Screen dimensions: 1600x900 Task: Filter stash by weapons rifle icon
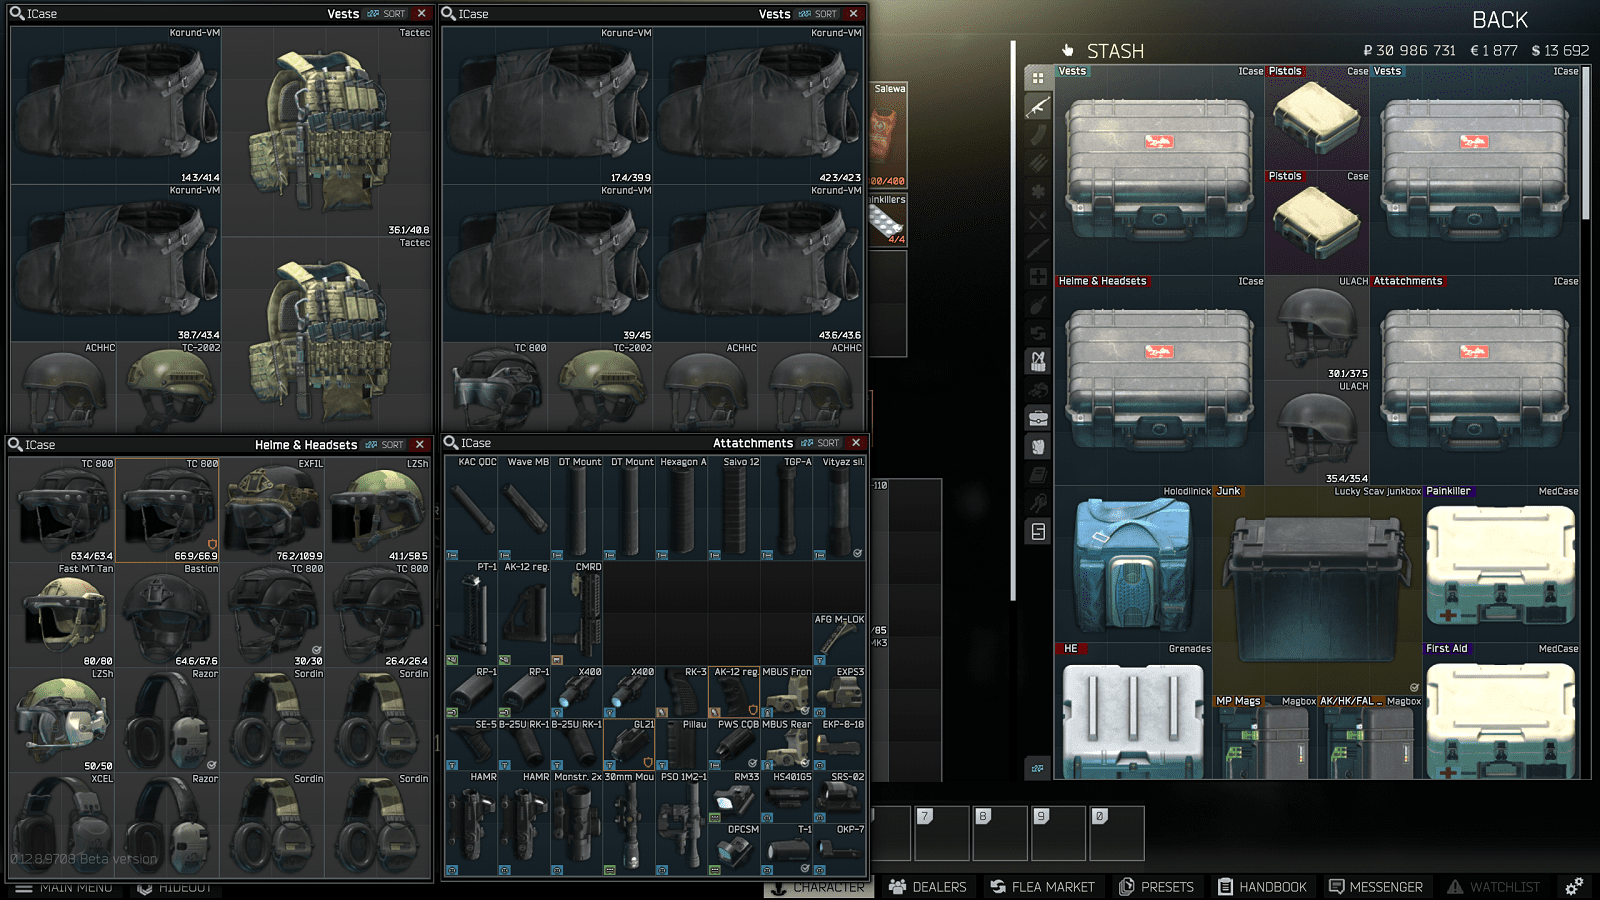[1038, 106]
